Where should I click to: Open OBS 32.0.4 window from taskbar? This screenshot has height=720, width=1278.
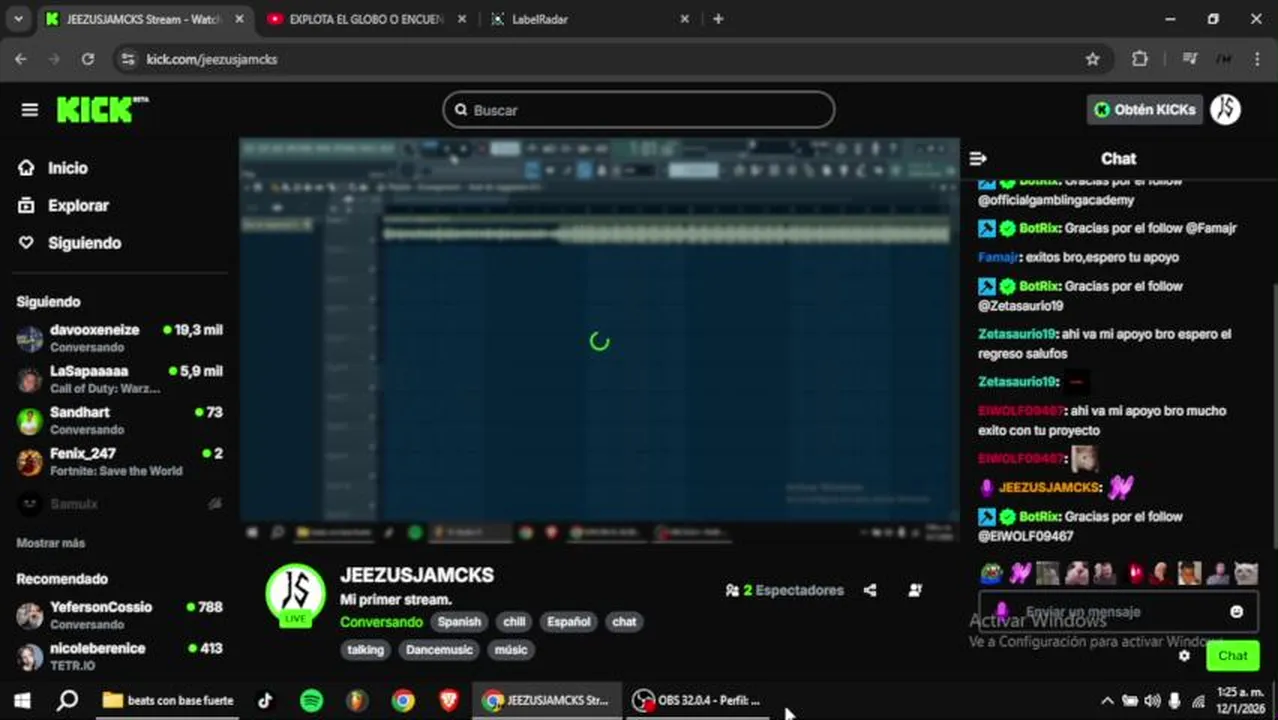(x=697, y=701)
